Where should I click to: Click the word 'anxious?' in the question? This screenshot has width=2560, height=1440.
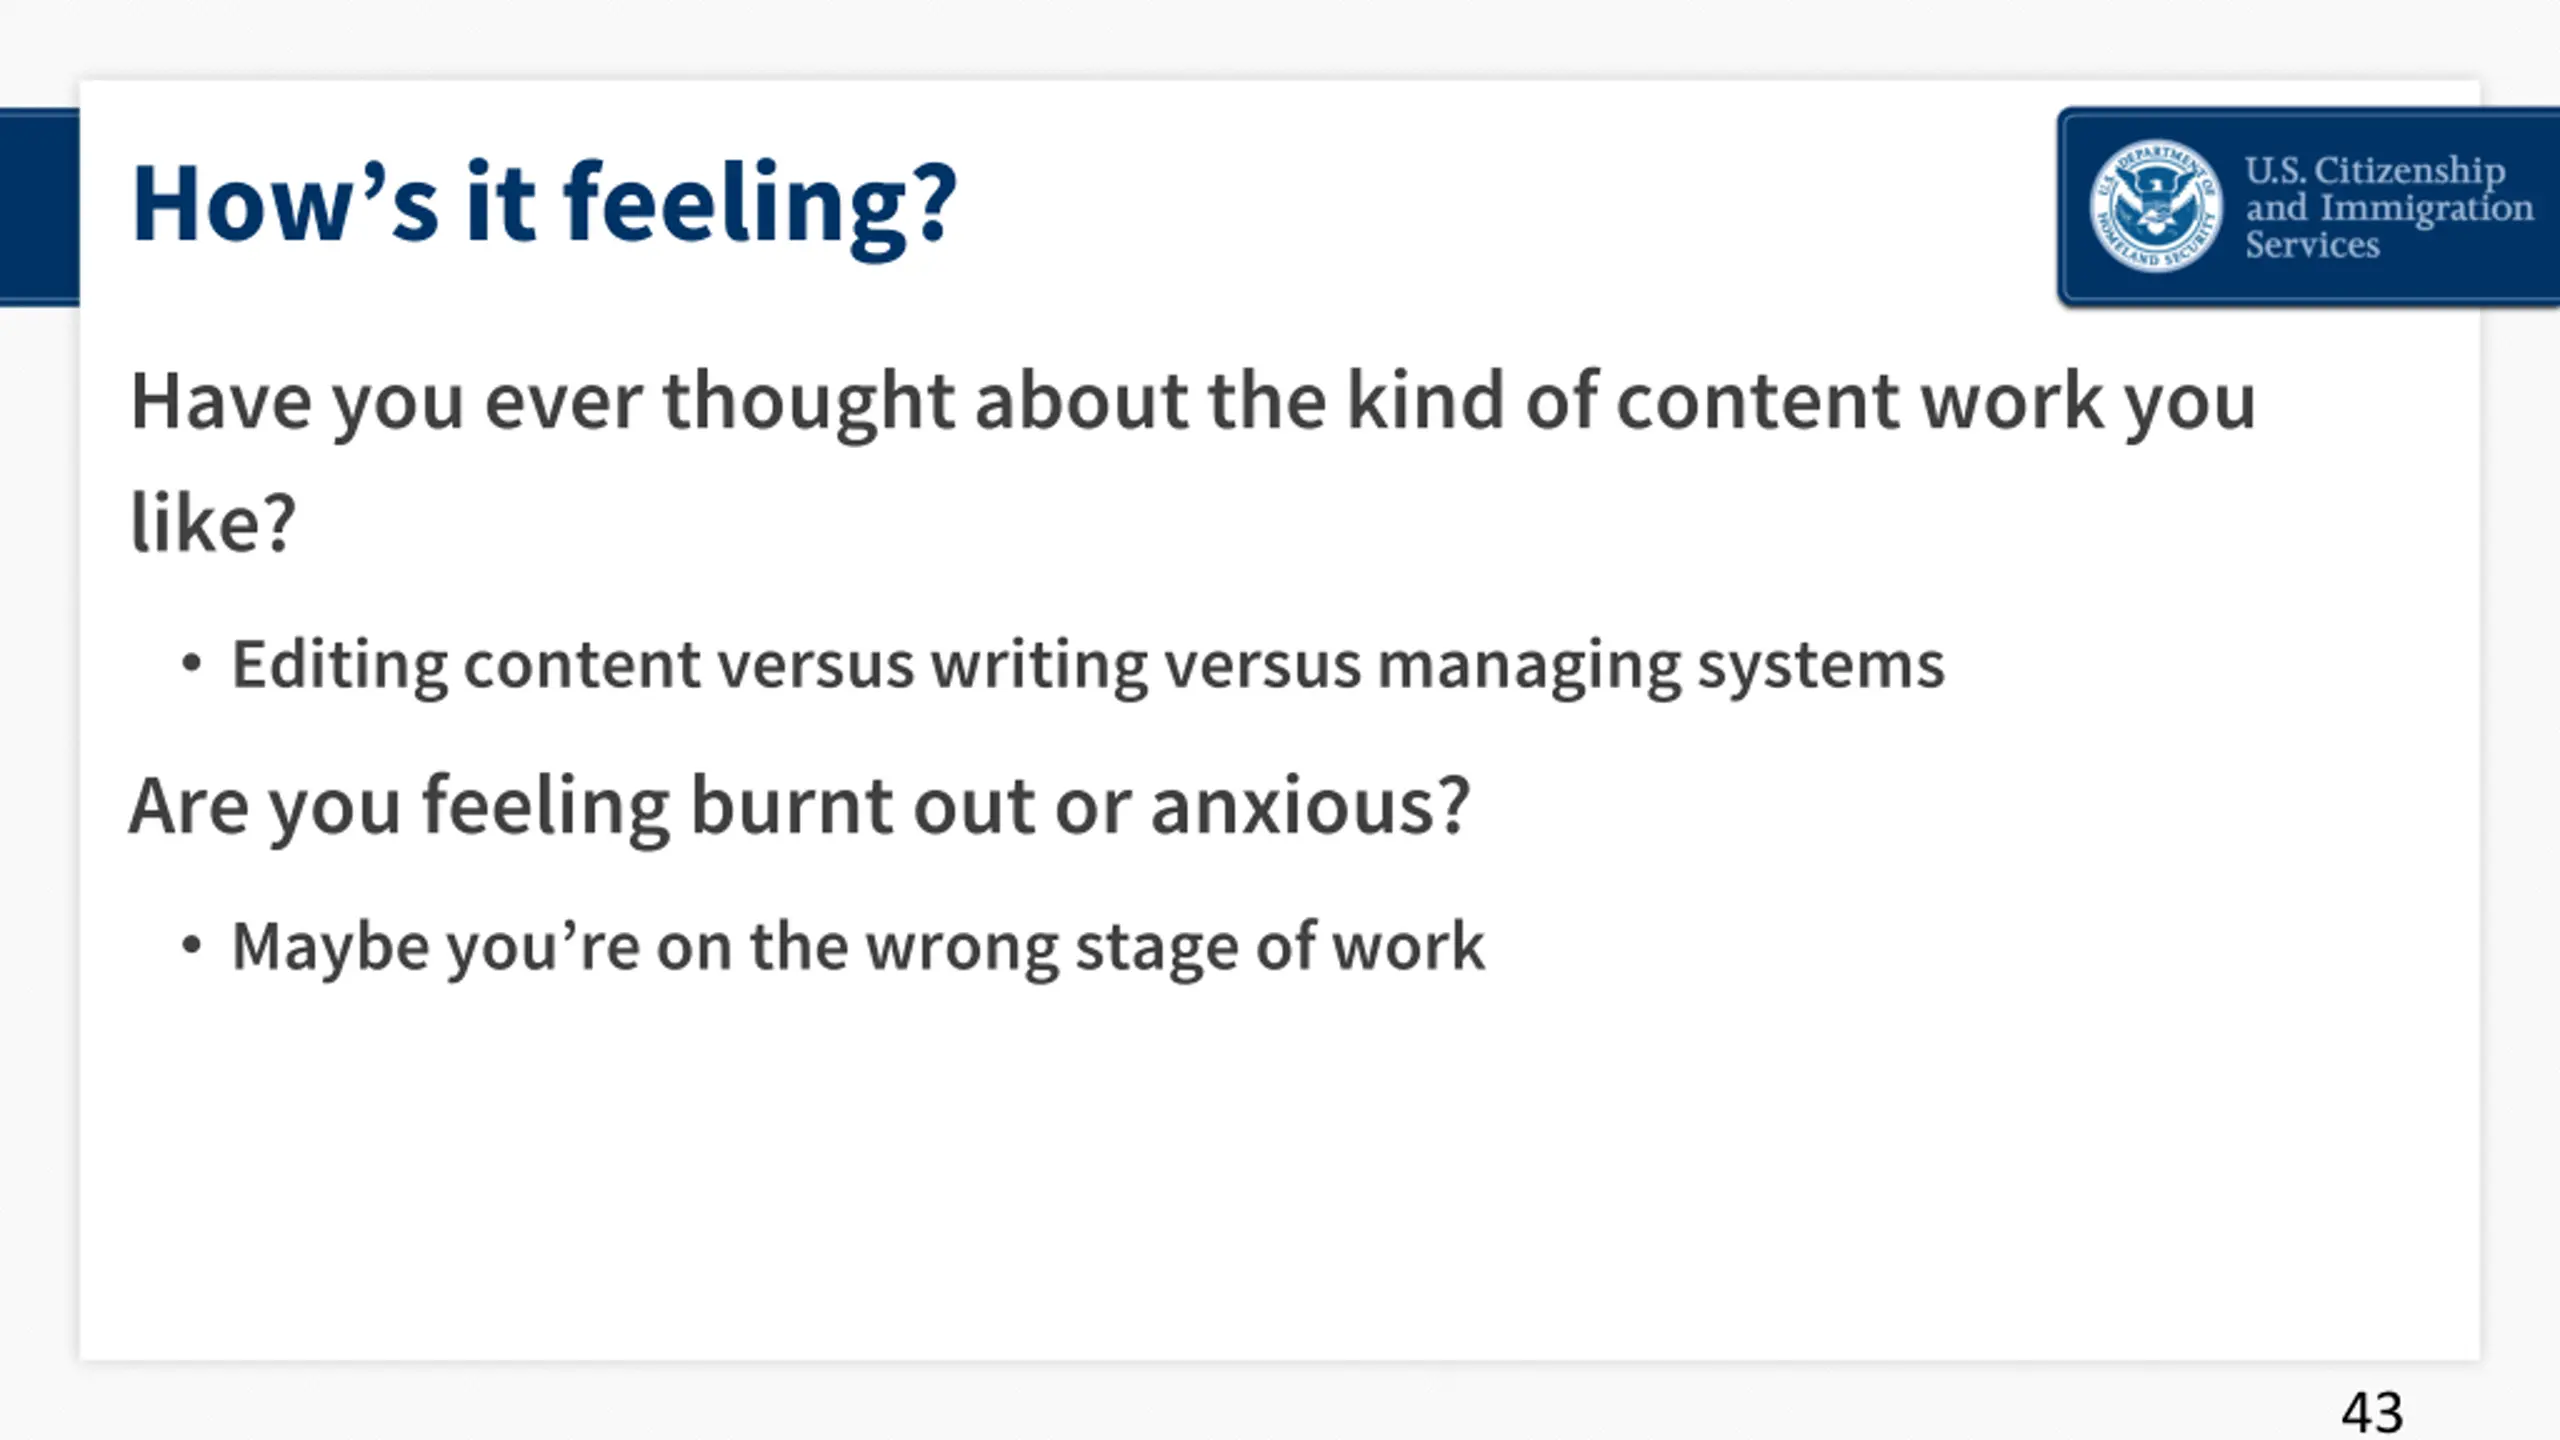click(1310, 806)
